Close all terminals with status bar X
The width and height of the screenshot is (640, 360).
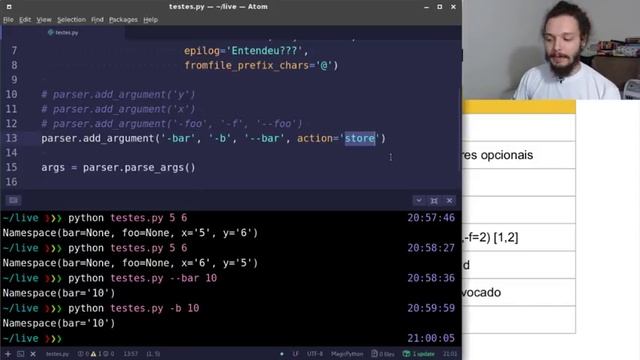[x=33, y=354]
